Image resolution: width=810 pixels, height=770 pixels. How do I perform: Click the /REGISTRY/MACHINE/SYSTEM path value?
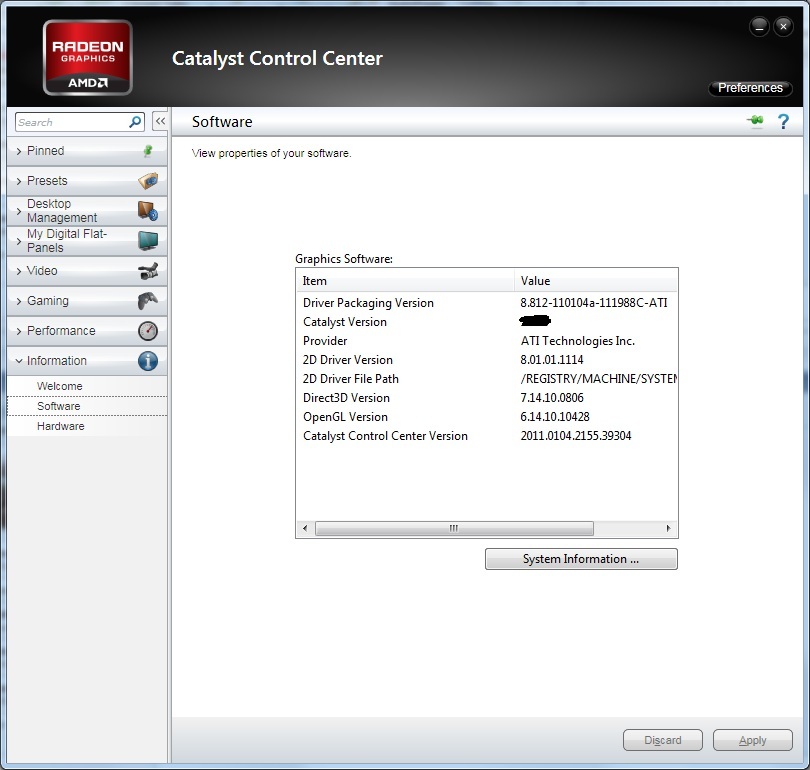pos(599,379)
